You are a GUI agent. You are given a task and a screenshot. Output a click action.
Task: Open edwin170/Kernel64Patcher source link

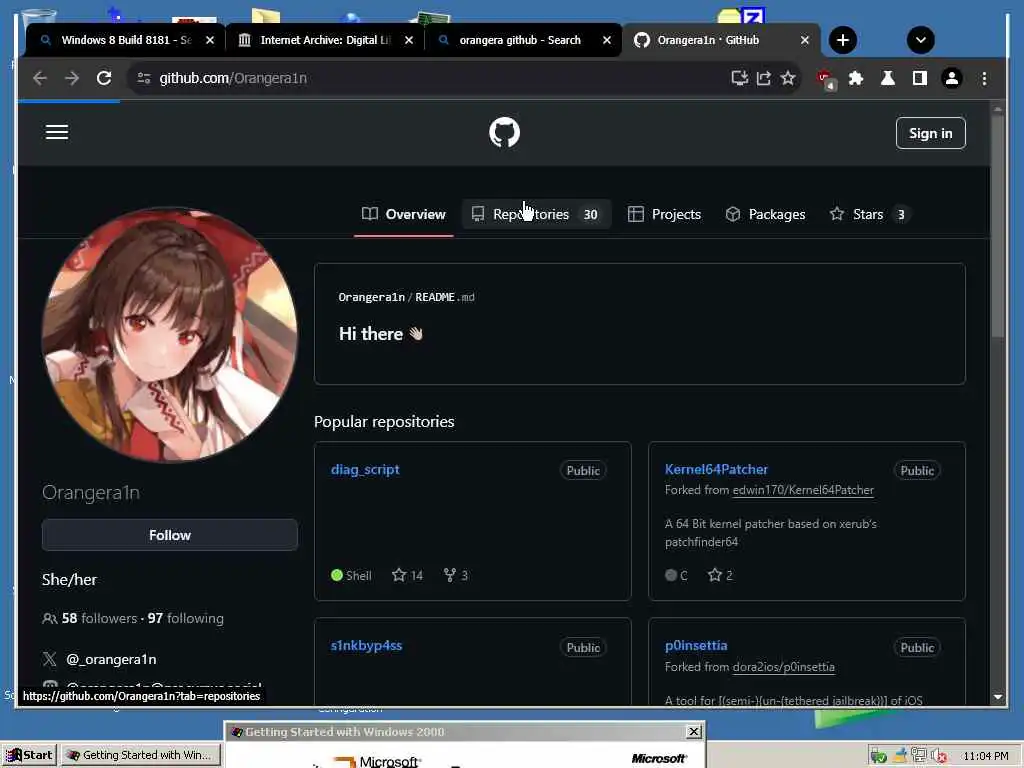[x=803, y=490]
